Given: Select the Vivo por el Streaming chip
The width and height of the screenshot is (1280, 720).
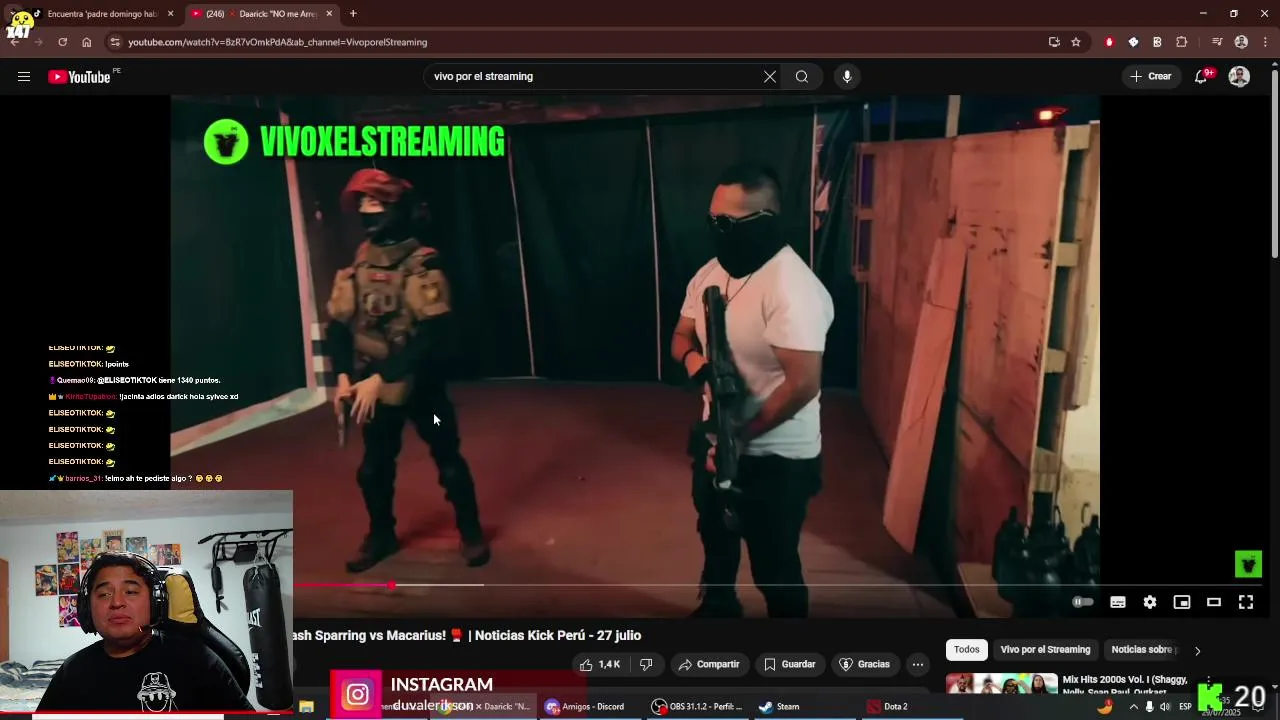Looking at the screenshot, I should click(x=1045, y=650).
